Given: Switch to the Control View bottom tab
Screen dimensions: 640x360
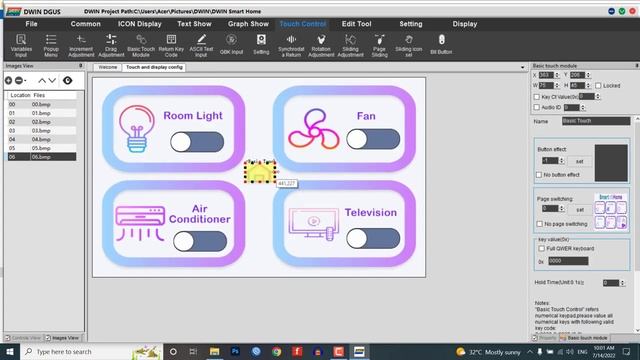Looking at the screenshot, I should (23, 338).
